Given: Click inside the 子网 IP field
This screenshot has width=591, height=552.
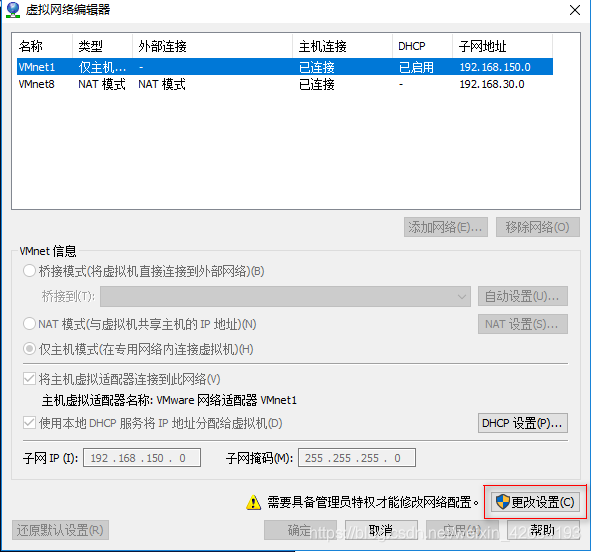Looking at the screenshot, I should [x=142, y=458].
